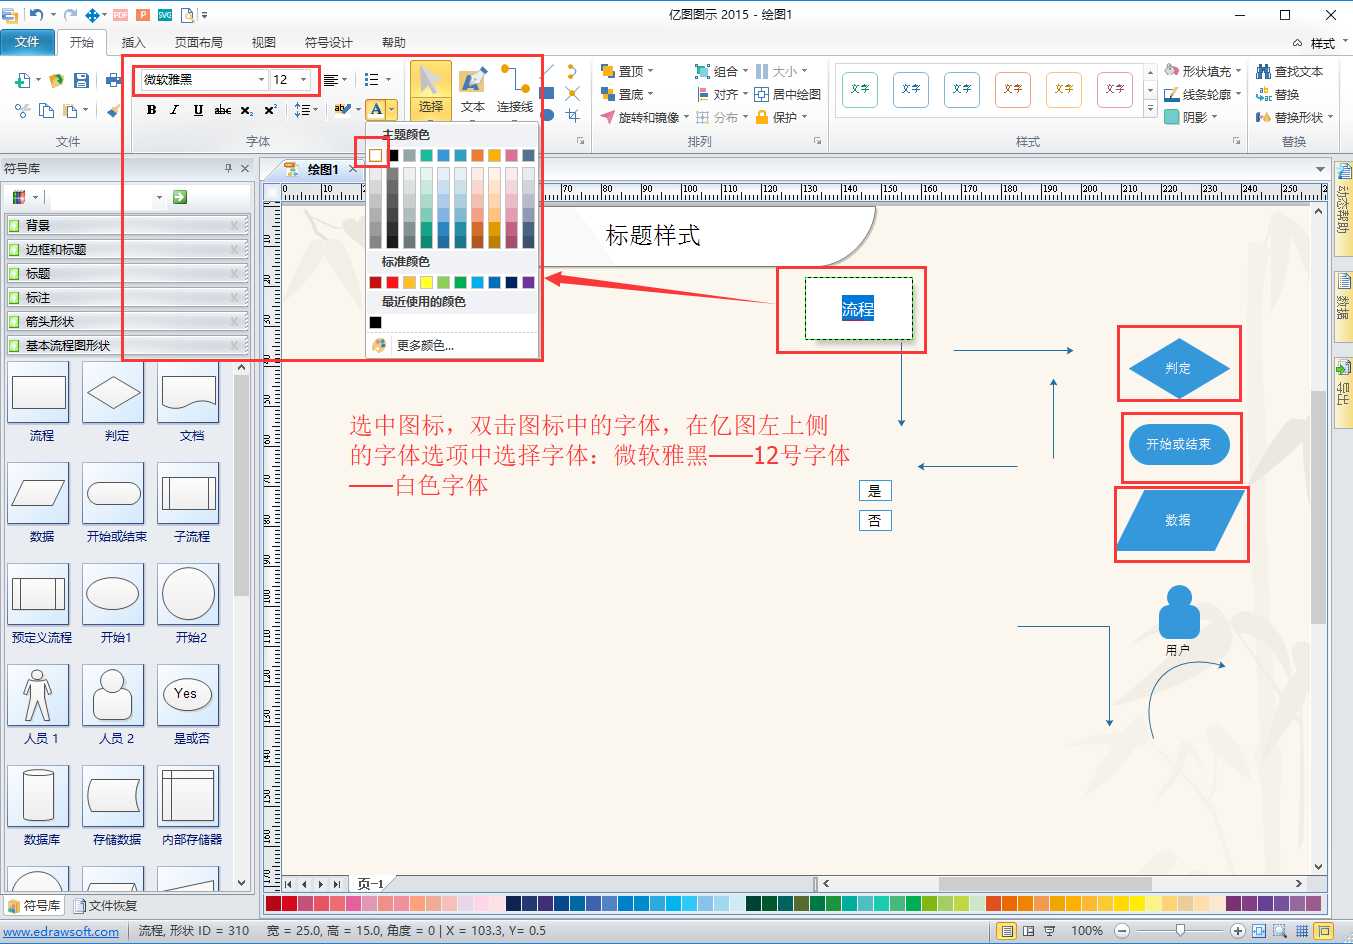Pick the red swatch in 标准颜色
Screen dimensions: 1353x944
tap(392, 282)
